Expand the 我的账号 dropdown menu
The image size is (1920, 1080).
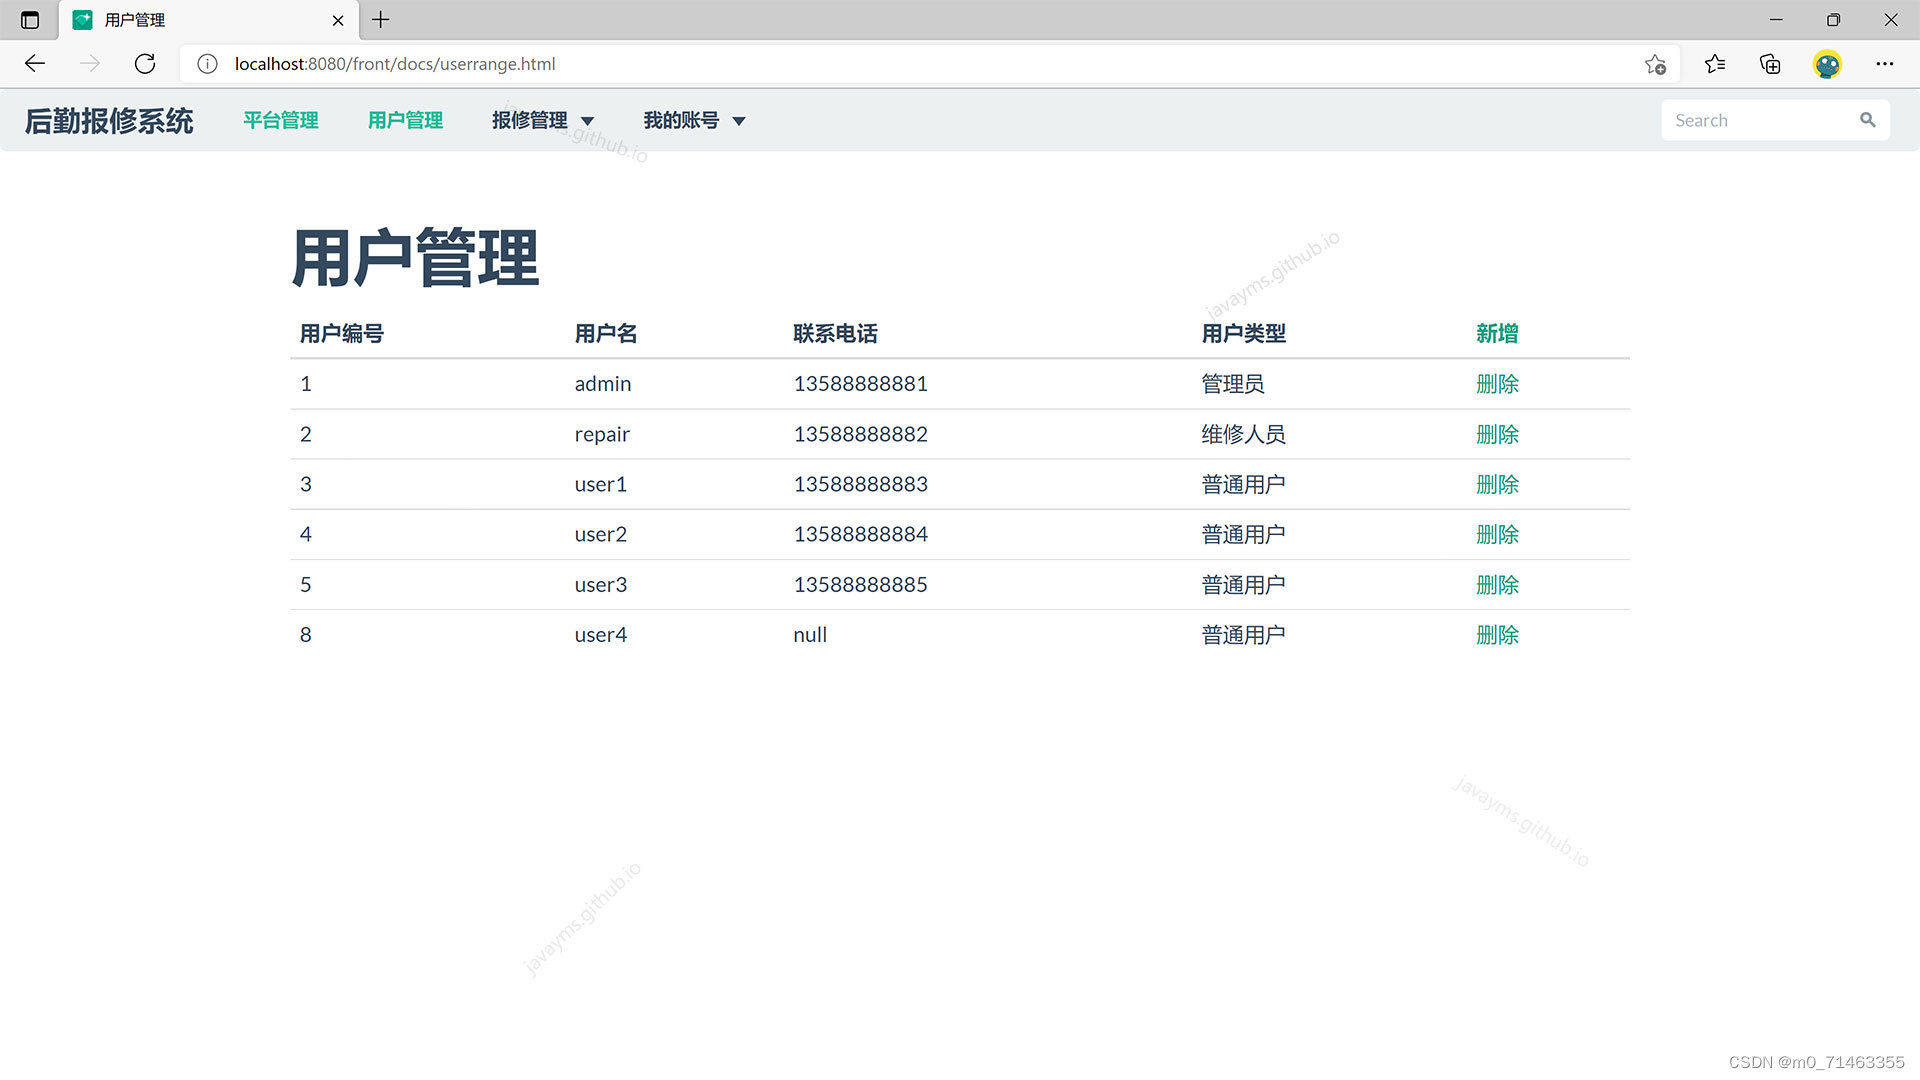(x=694, y=121)
